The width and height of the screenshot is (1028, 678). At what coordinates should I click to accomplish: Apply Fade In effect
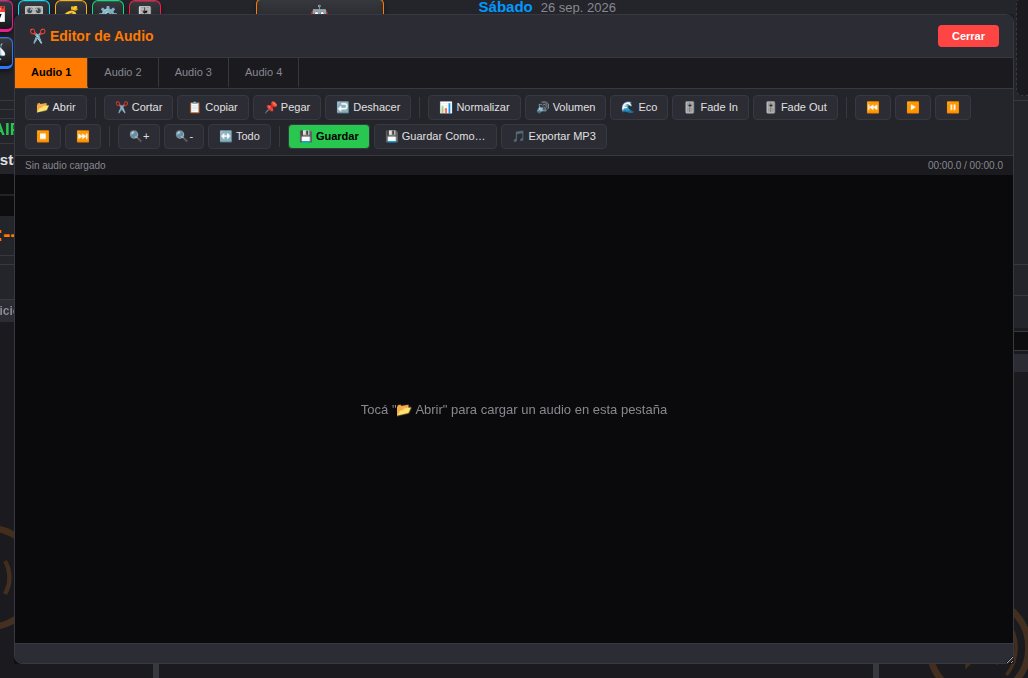tap(710, 108)
